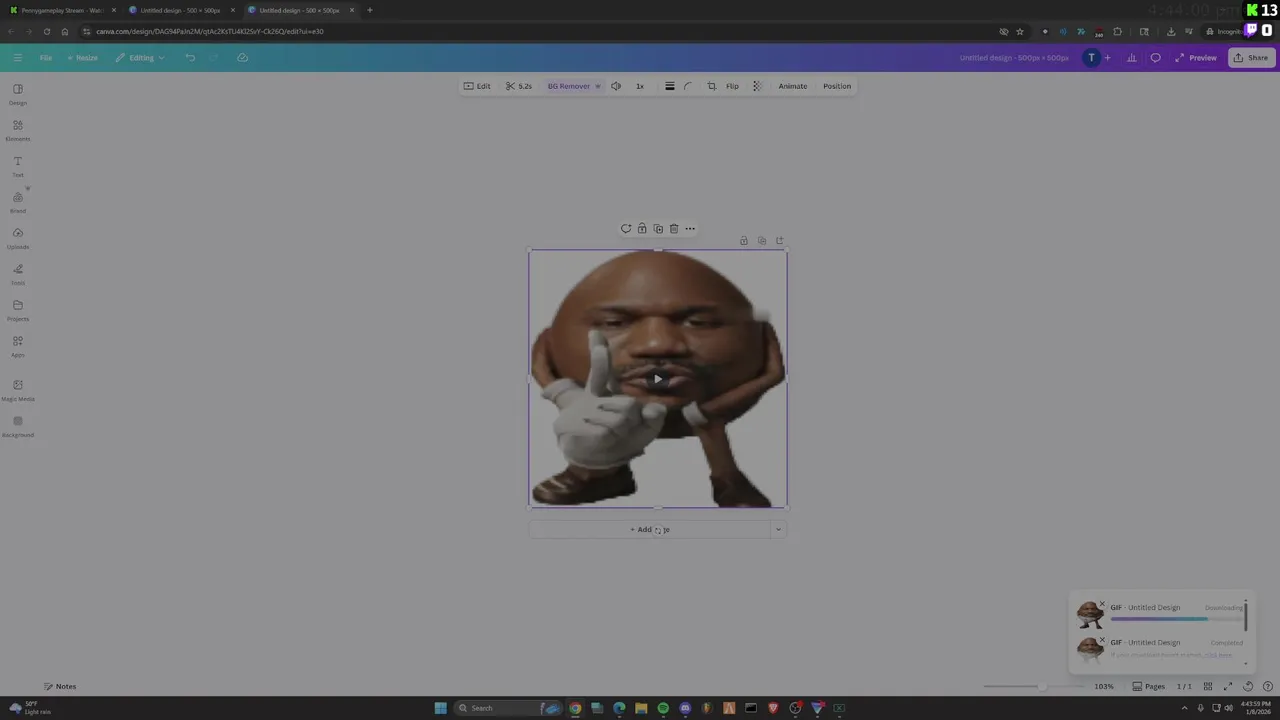Viewport: 1280px width, 720px height.
Task: Change the 1x playback speed
Action: coord(640,86)
